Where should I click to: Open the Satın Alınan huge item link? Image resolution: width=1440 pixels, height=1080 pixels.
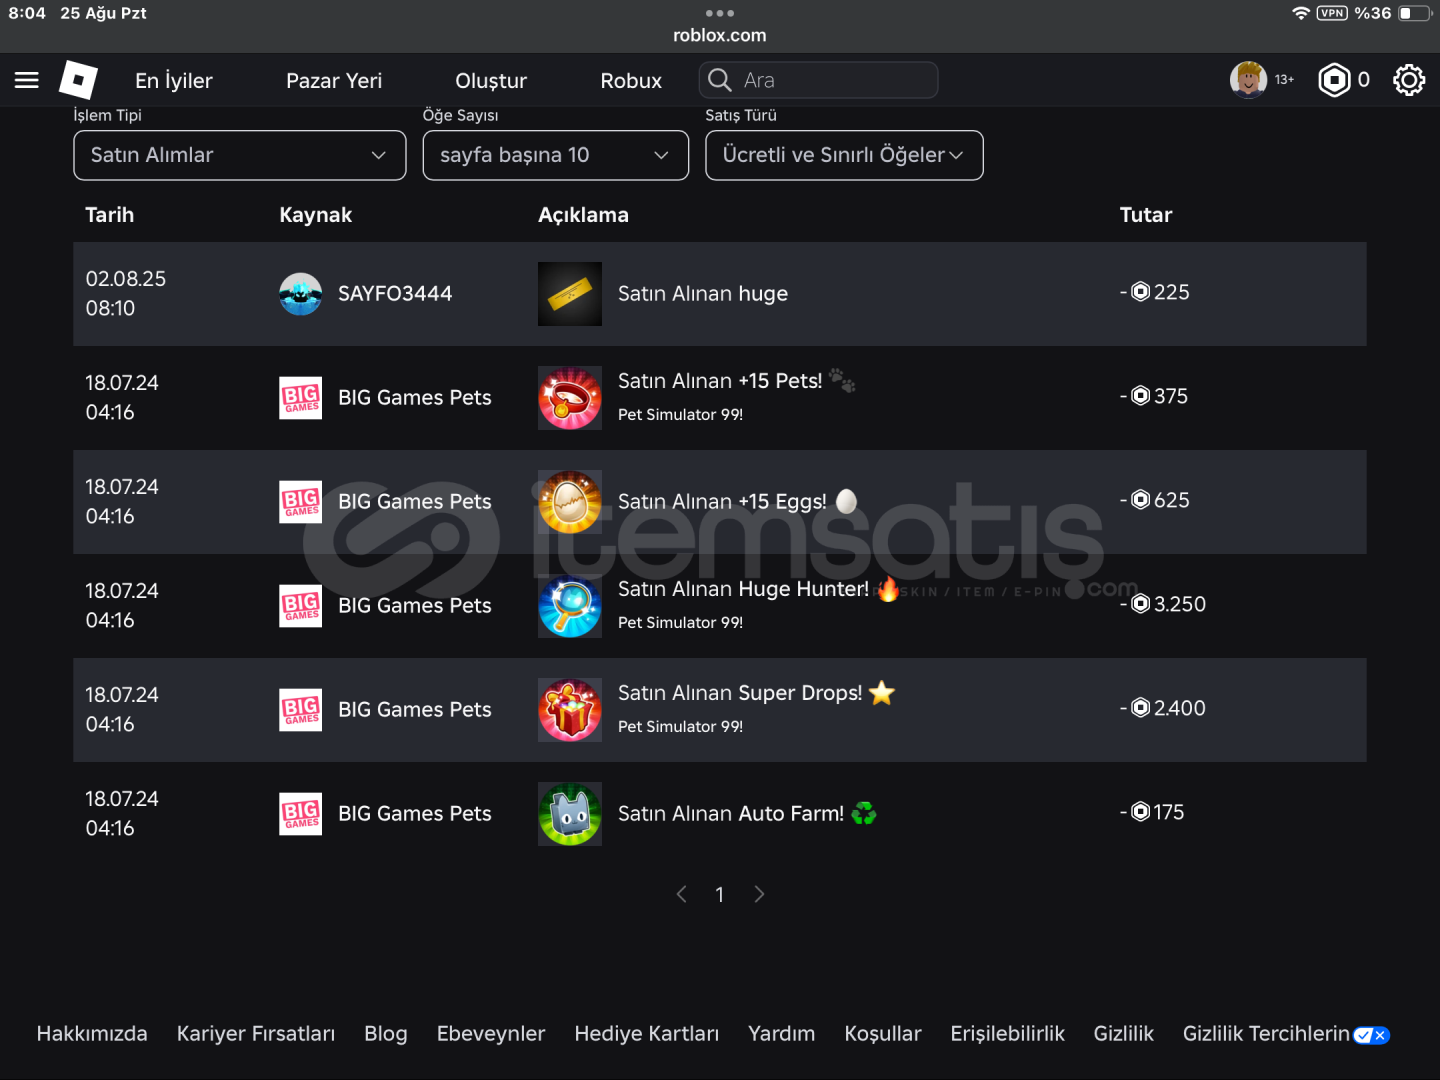pyautogui.click(x=703, y=294)
